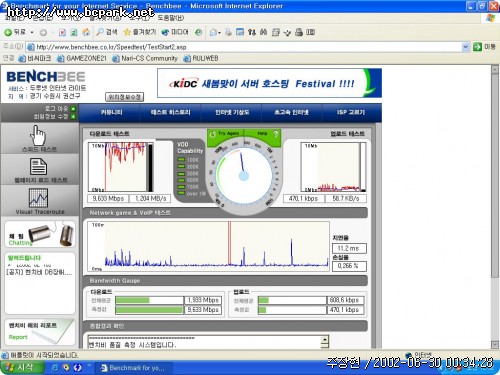Open the test history navigation tab
The height and width of the screenshot is (375, 500).
(170, 113)
